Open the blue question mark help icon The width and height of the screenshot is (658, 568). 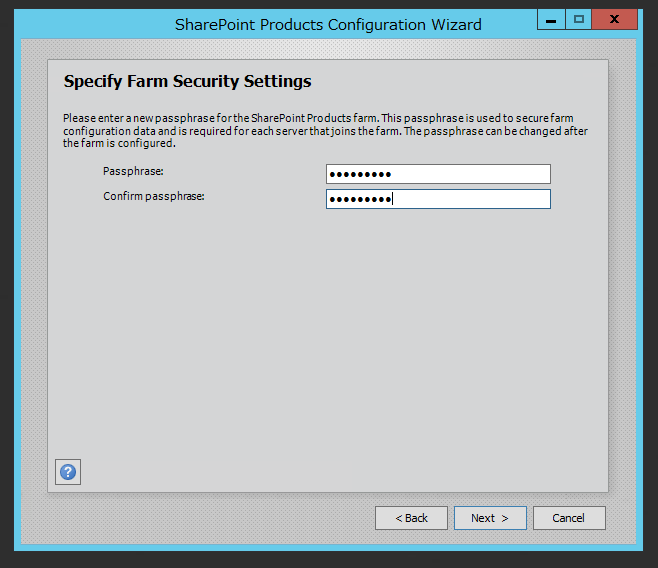click(x=68, y=472)
